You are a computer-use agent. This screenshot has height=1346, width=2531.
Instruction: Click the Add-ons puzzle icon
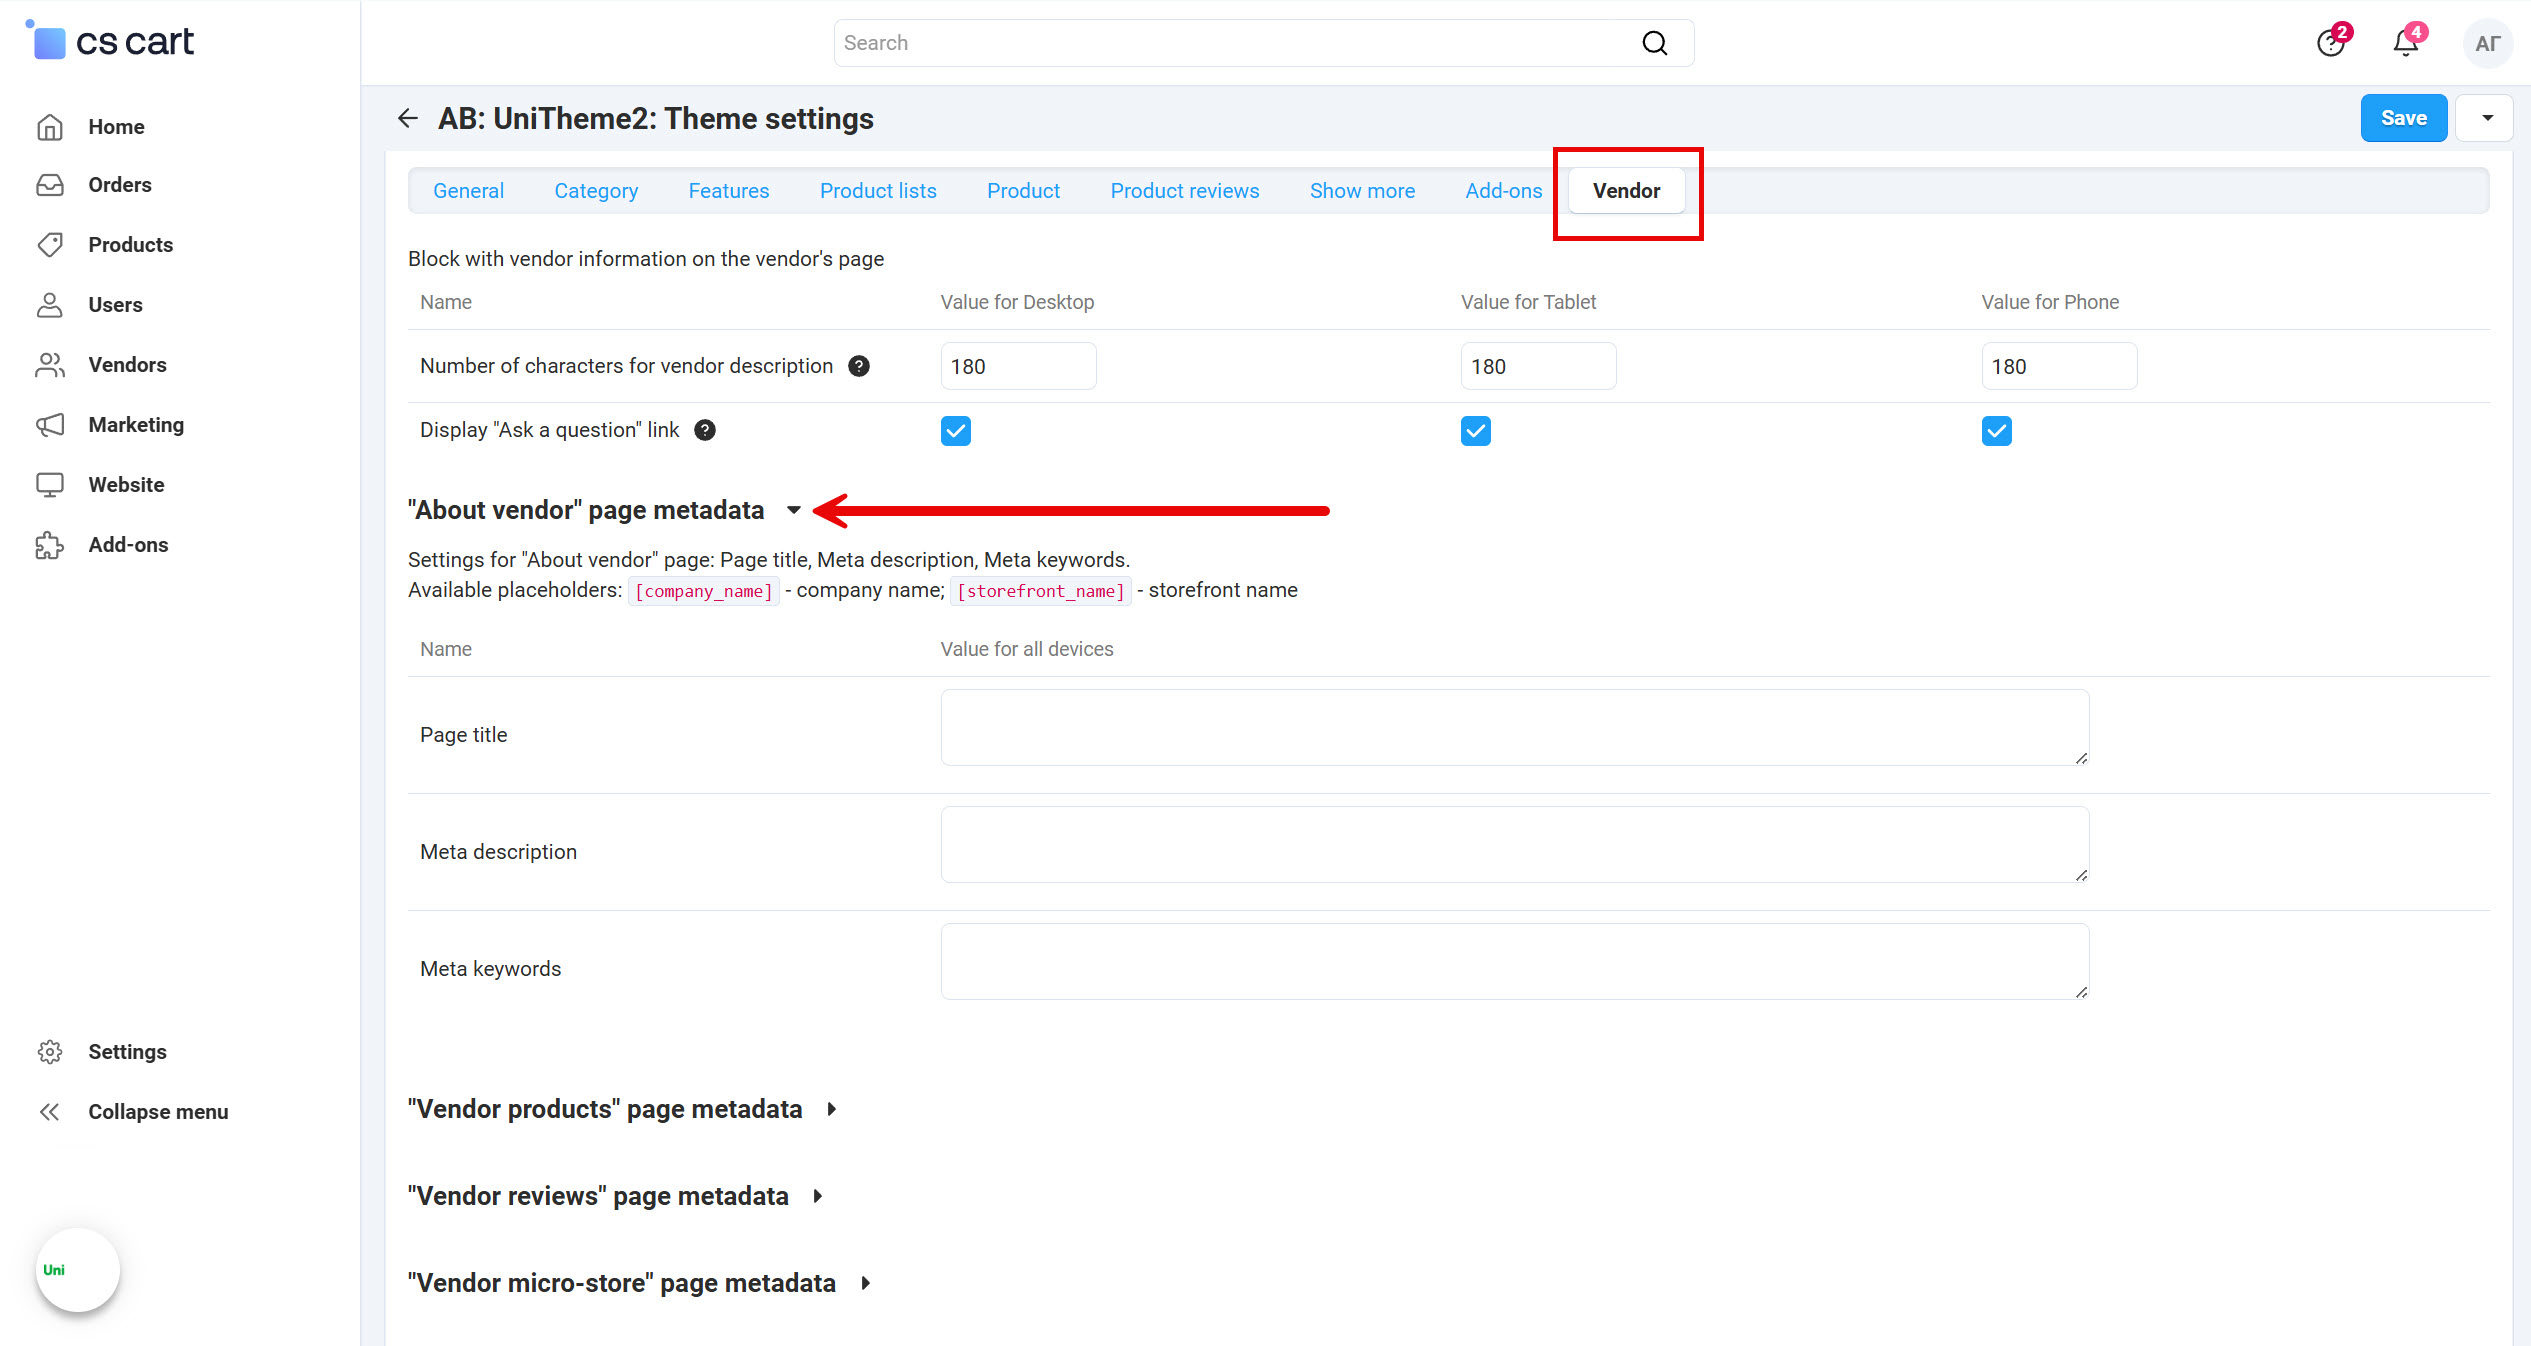tap(50, 545)
